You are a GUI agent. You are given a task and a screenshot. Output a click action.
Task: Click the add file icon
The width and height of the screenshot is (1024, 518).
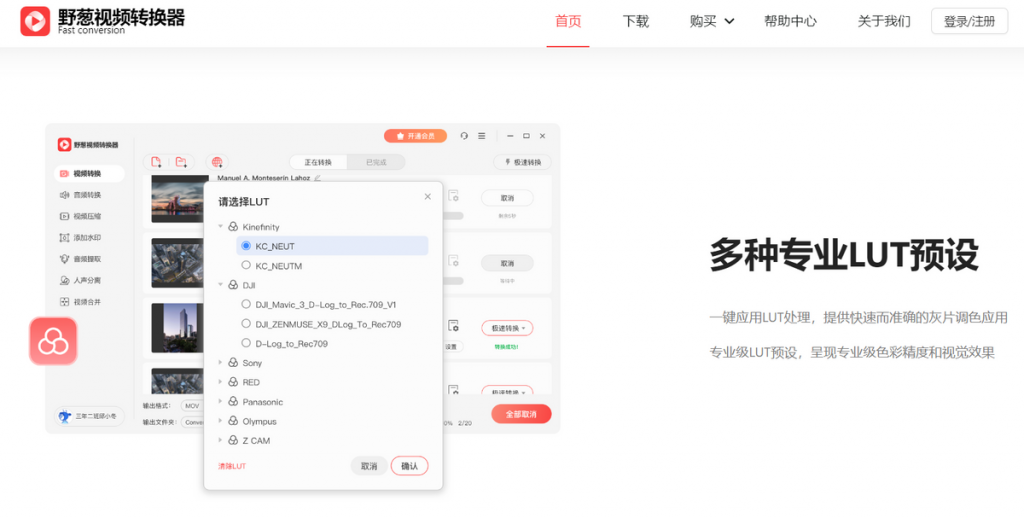[155, 162]
